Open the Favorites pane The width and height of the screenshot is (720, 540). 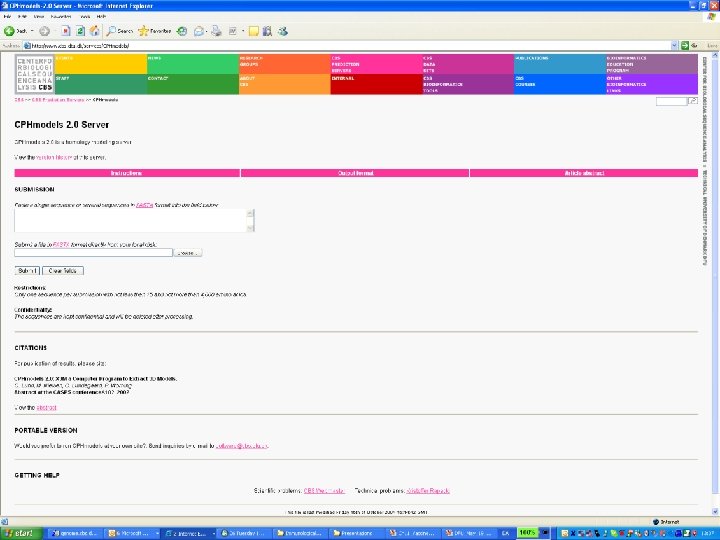pos(155,31)
